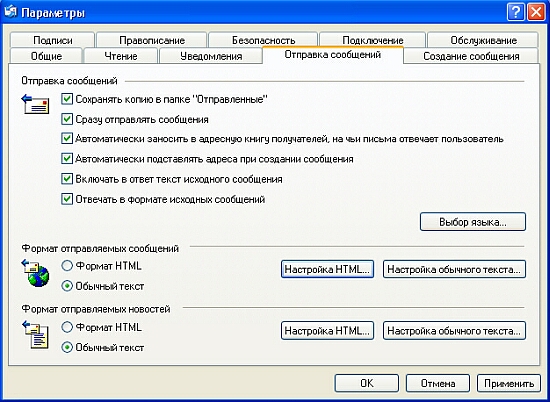This screenshot has height=402, width=550.
Task: Uncheck Сохранять копию в папке Отправленные
Action: click(x=67, y=99)
